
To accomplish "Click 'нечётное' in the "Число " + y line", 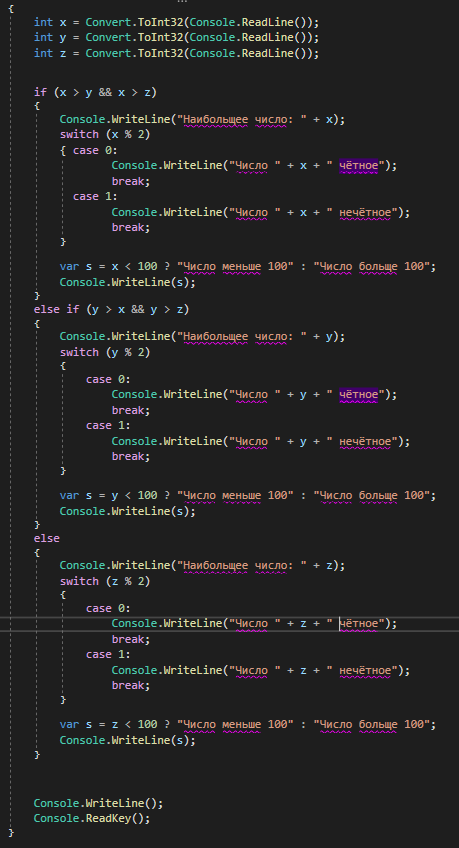I will point(365,441).
